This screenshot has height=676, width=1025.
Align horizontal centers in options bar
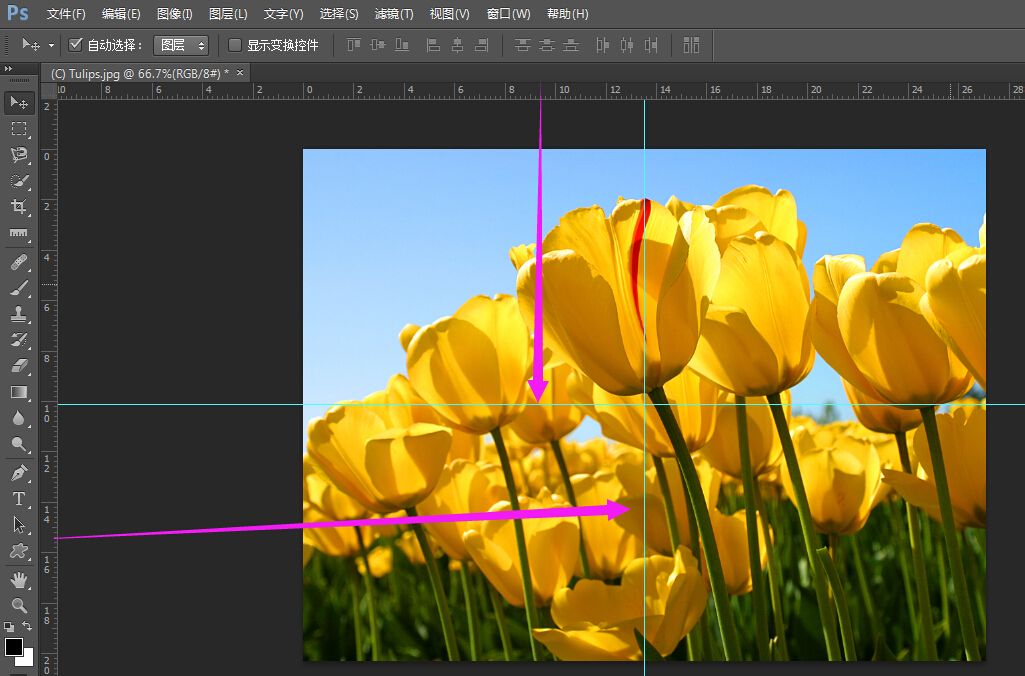coord(457,45)
